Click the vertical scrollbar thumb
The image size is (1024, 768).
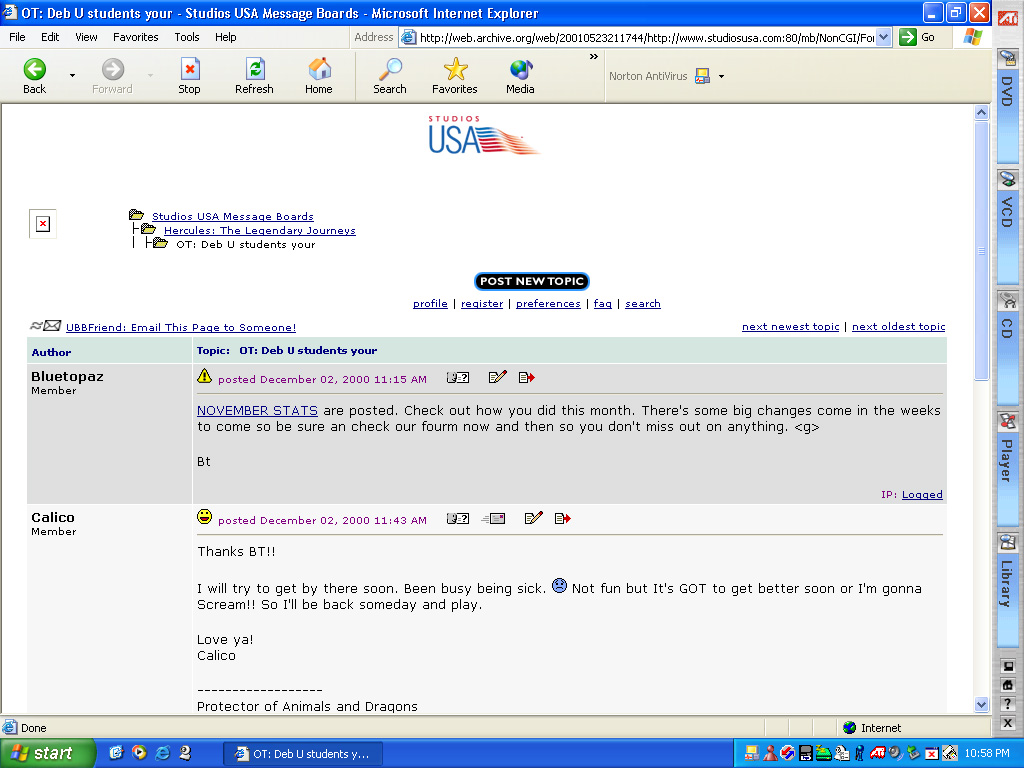pyautogui.click(x=982, y=250)
